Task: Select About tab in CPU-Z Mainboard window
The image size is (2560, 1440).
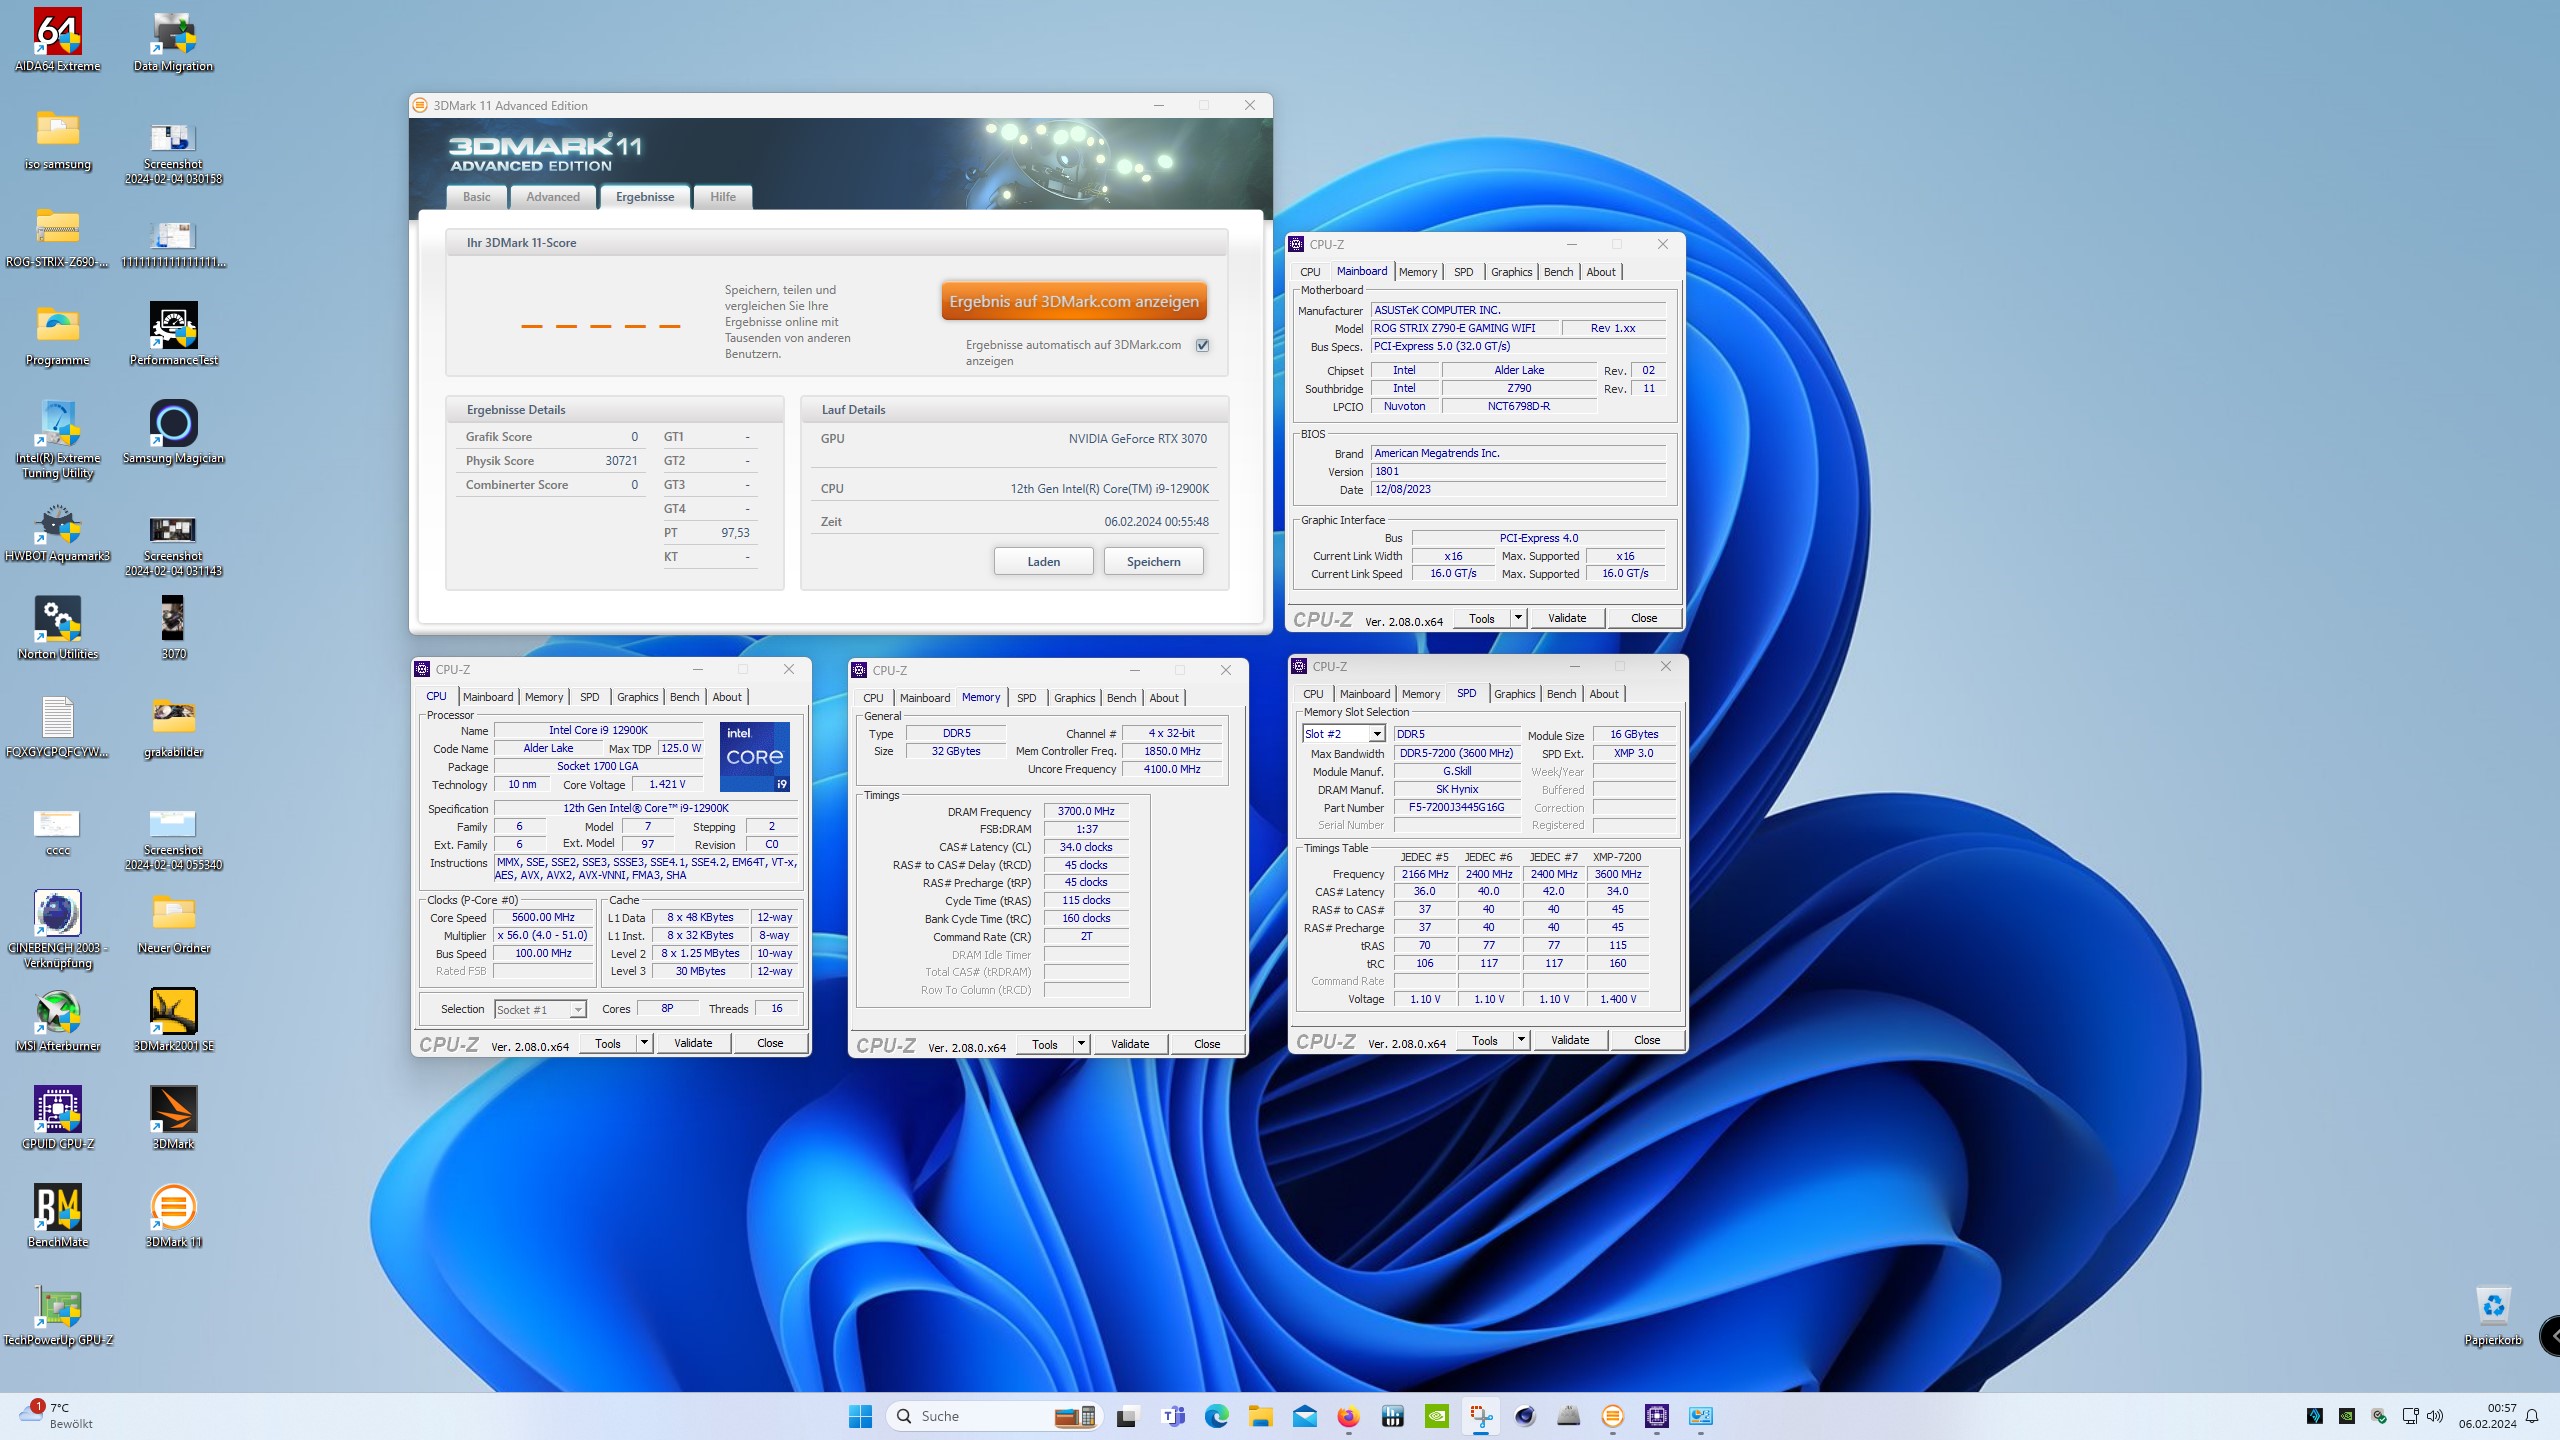Action: [1601, 272]
